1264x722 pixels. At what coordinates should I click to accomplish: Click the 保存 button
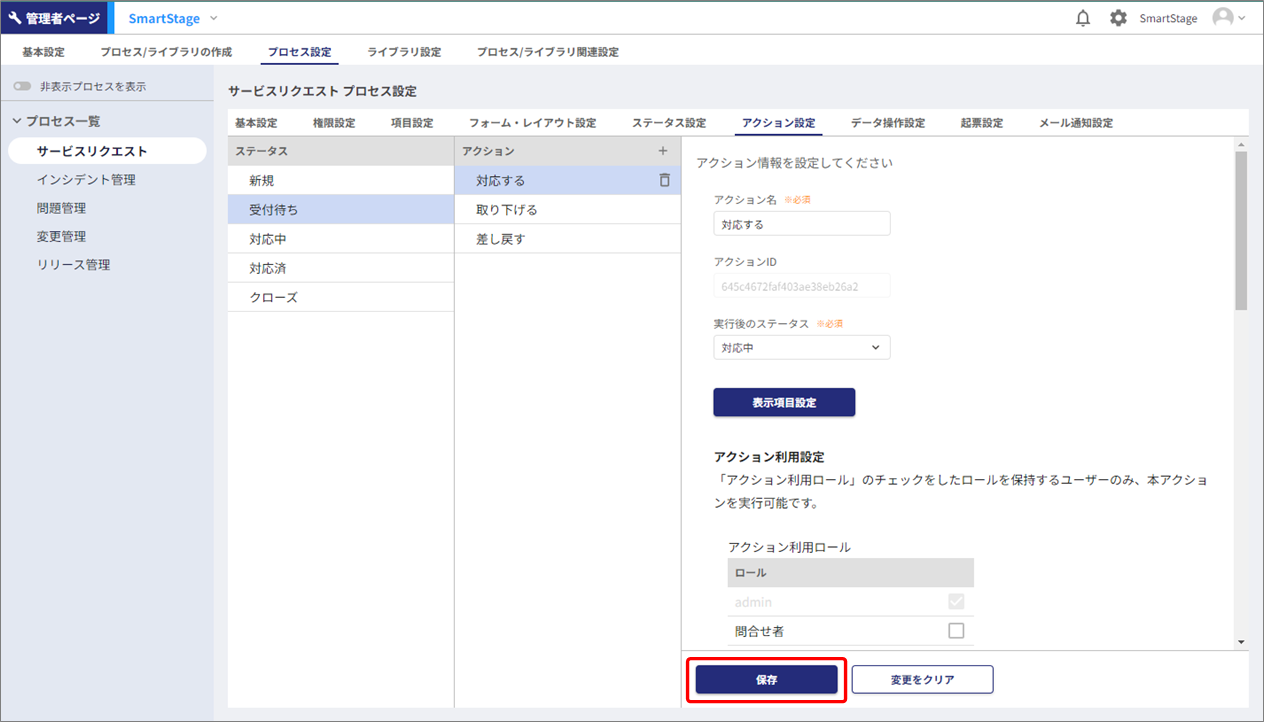(x=766, y=680)
